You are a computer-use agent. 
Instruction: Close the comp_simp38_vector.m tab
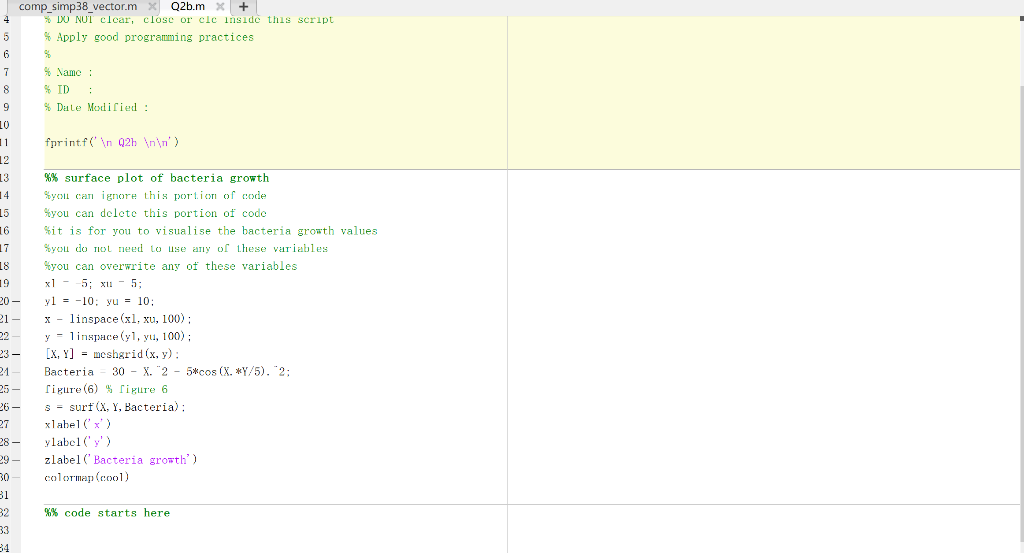pyautogui.click(x=152, y=7)
